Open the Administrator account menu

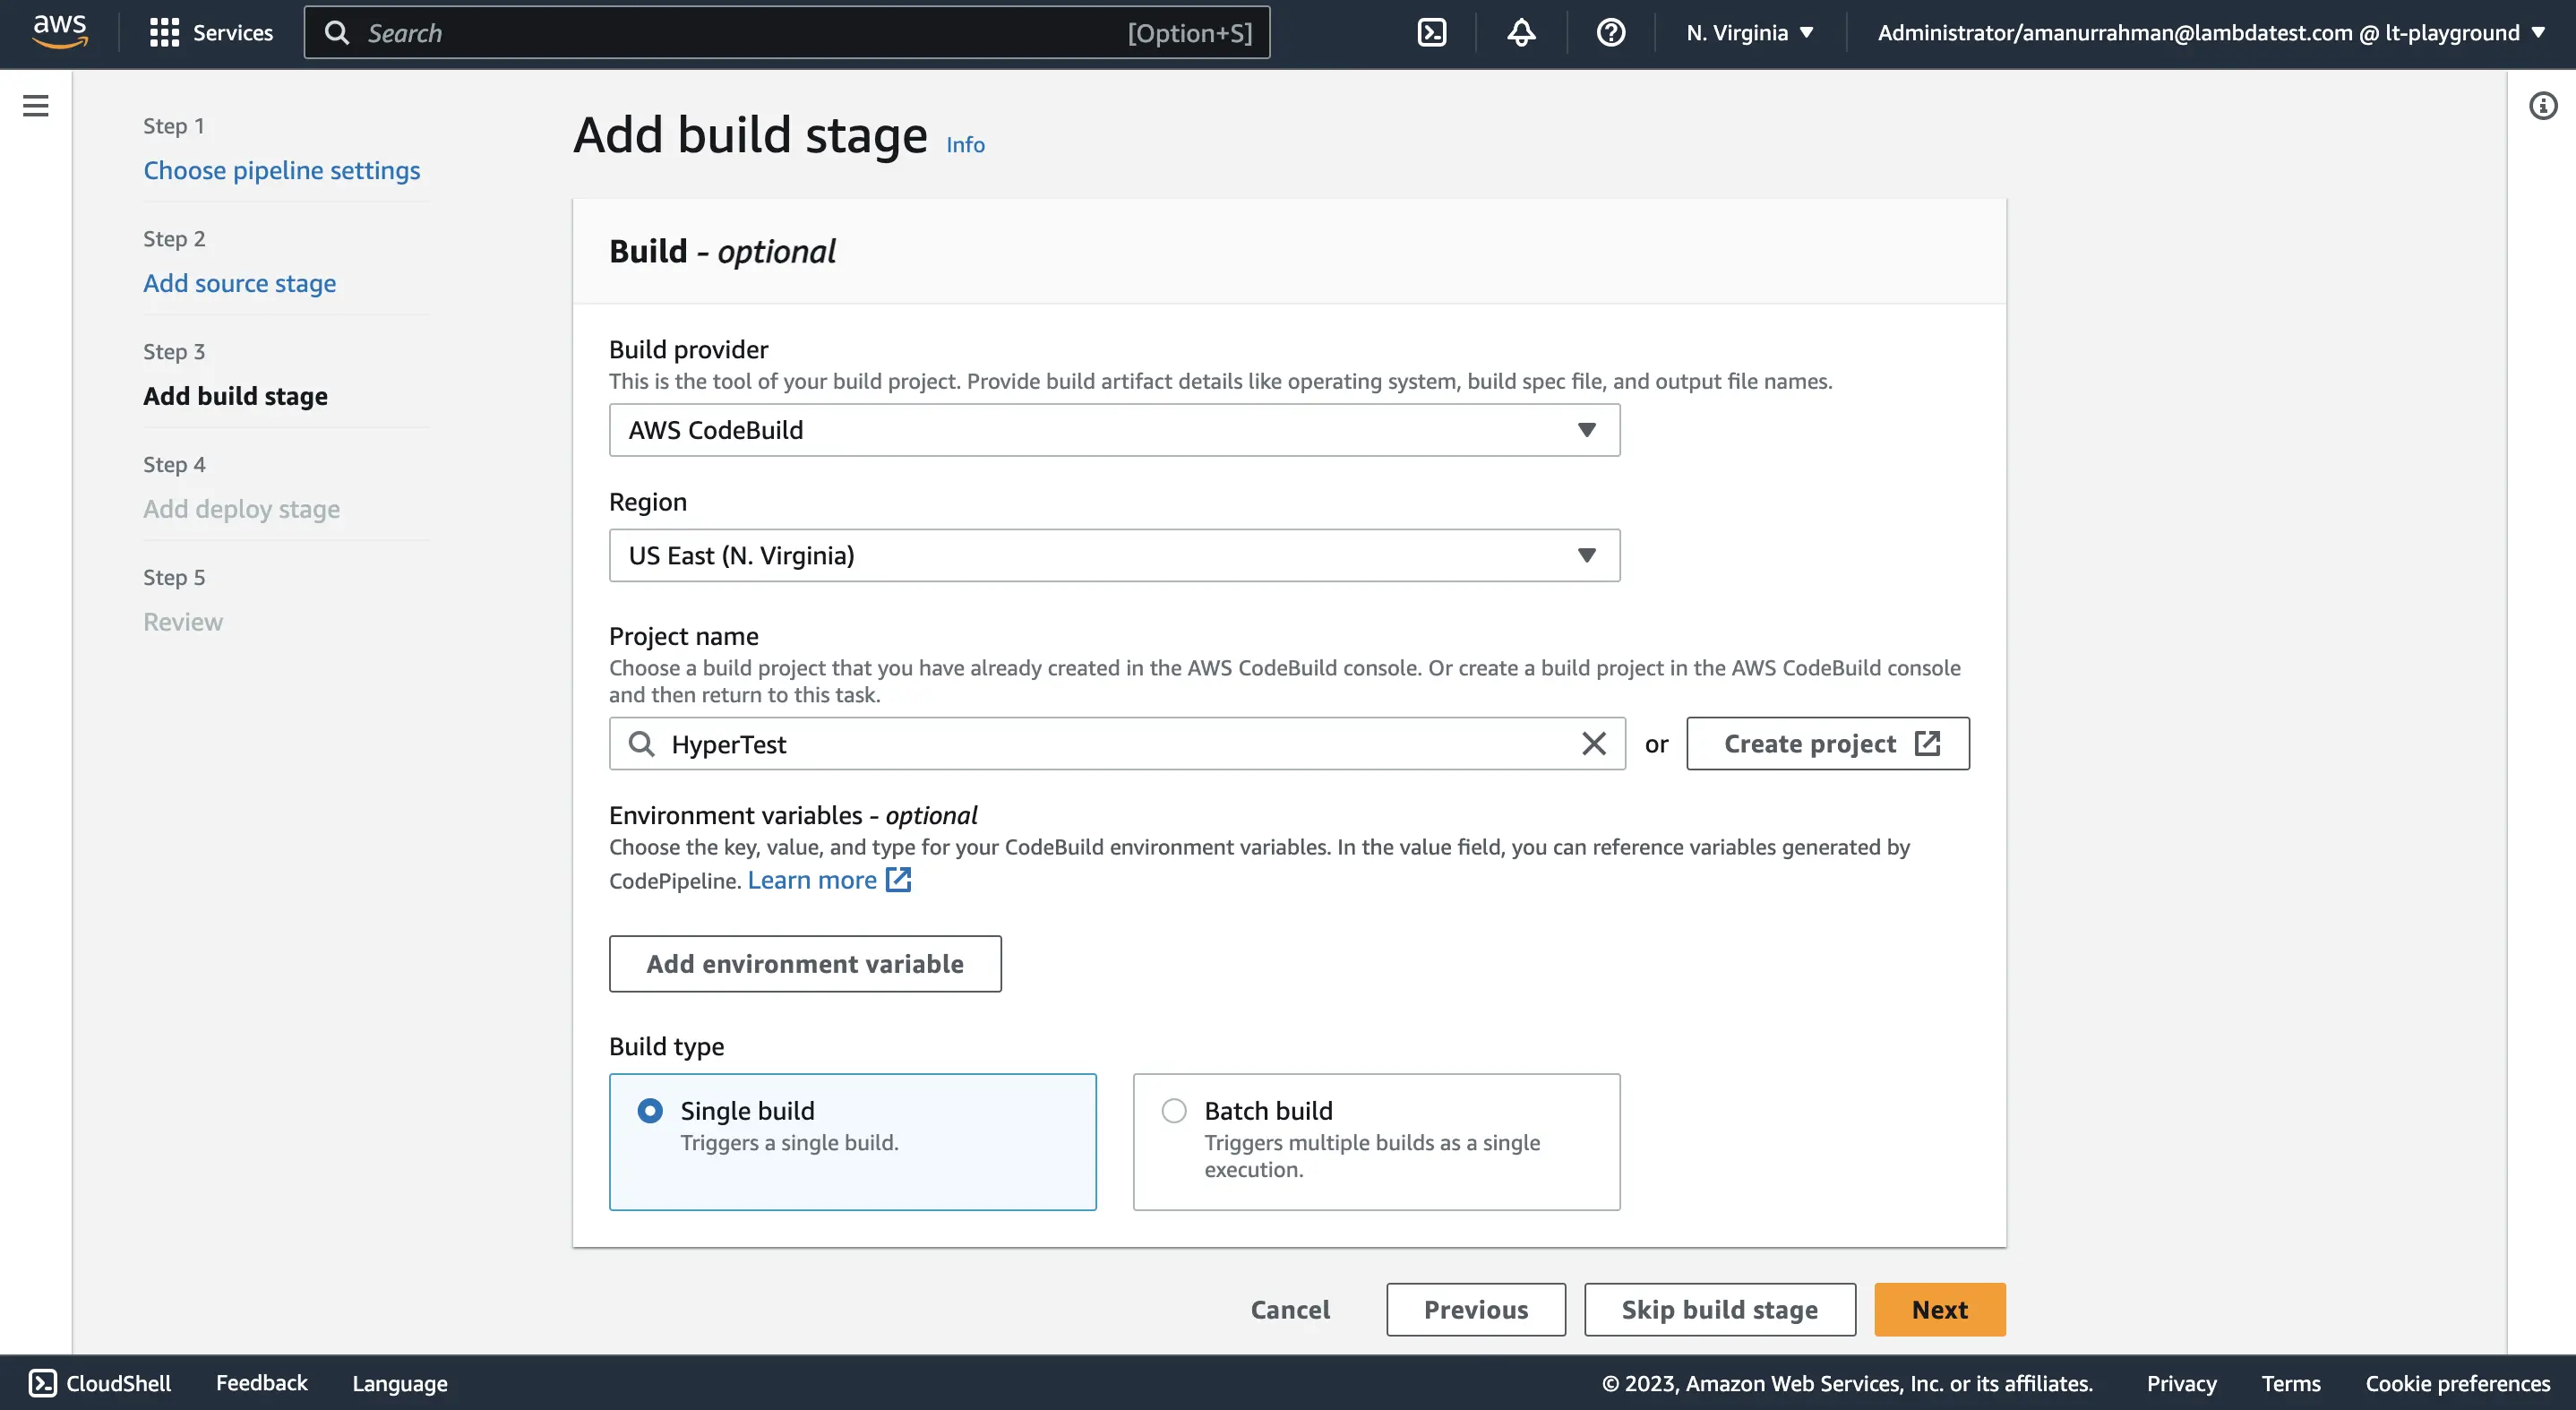click(x=2210, y=32)
